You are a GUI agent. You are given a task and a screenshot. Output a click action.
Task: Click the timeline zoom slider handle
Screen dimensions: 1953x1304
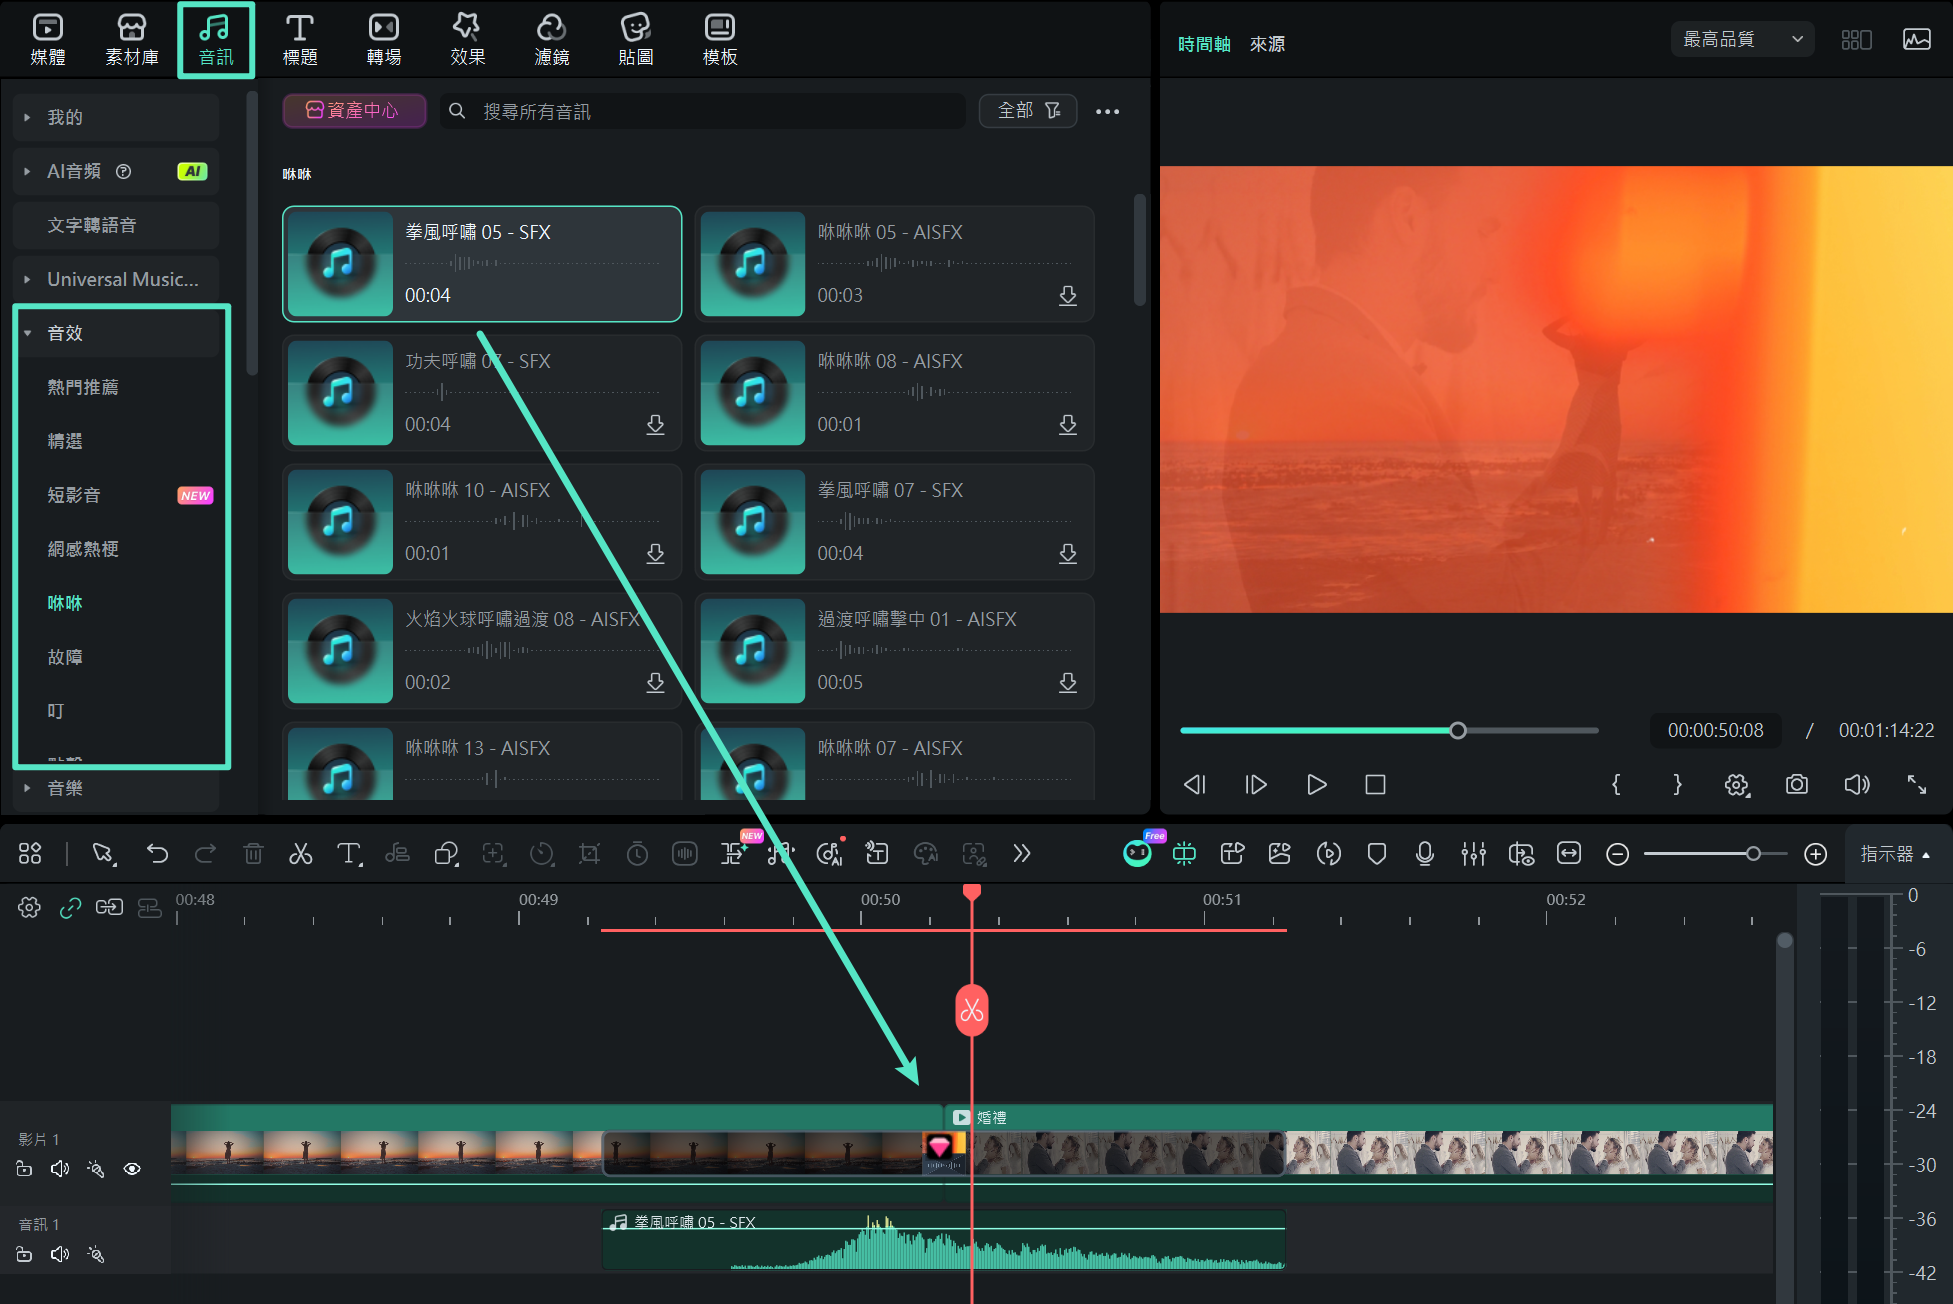[x=1752, y=853]
